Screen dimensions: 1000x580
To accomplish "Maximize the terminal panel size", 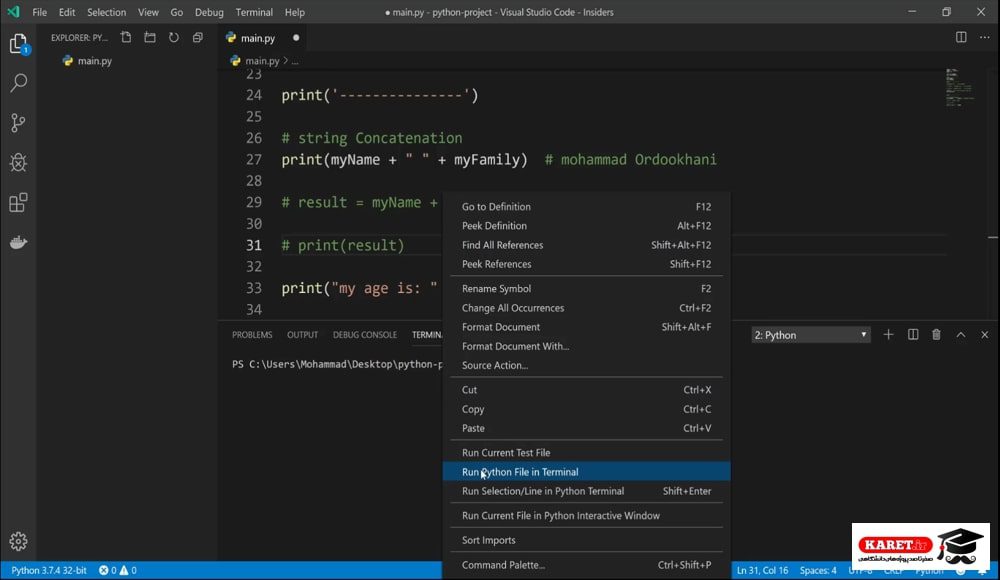I will (x=960, y=334).
